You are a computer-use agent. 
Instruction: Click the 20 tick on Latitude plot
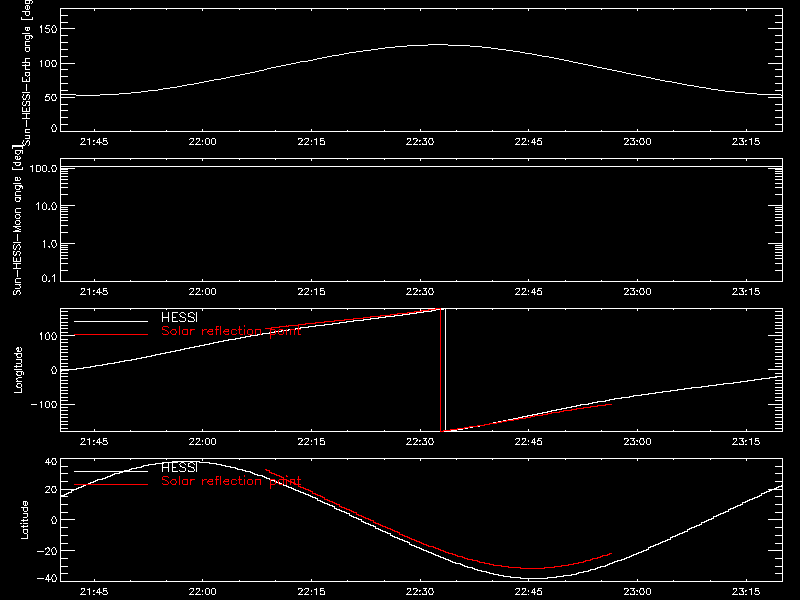click(51, 490)
